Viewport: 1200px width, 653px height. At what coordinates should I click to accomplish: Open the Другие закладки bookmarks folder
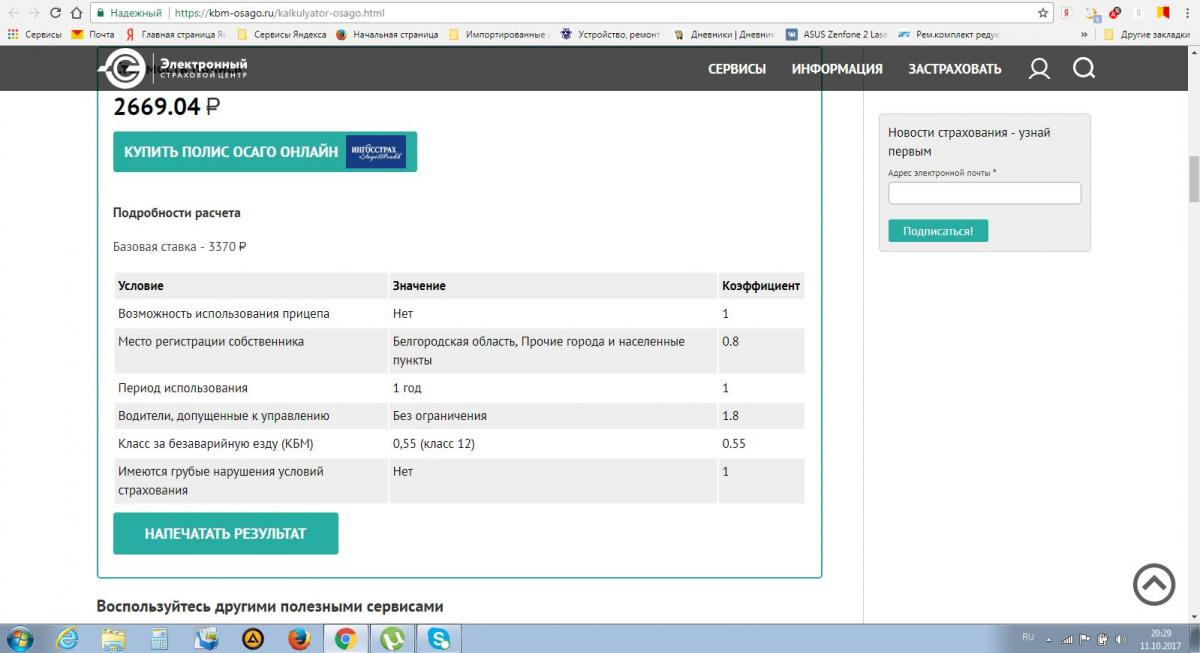coord(1147,34)
